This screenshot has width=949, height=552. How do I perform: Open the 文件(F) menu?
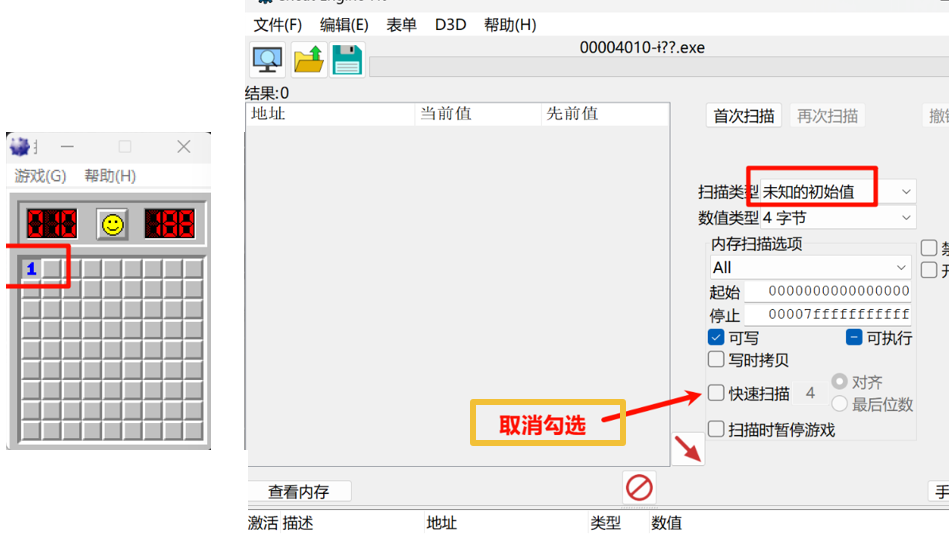click(x=277, y=25)
